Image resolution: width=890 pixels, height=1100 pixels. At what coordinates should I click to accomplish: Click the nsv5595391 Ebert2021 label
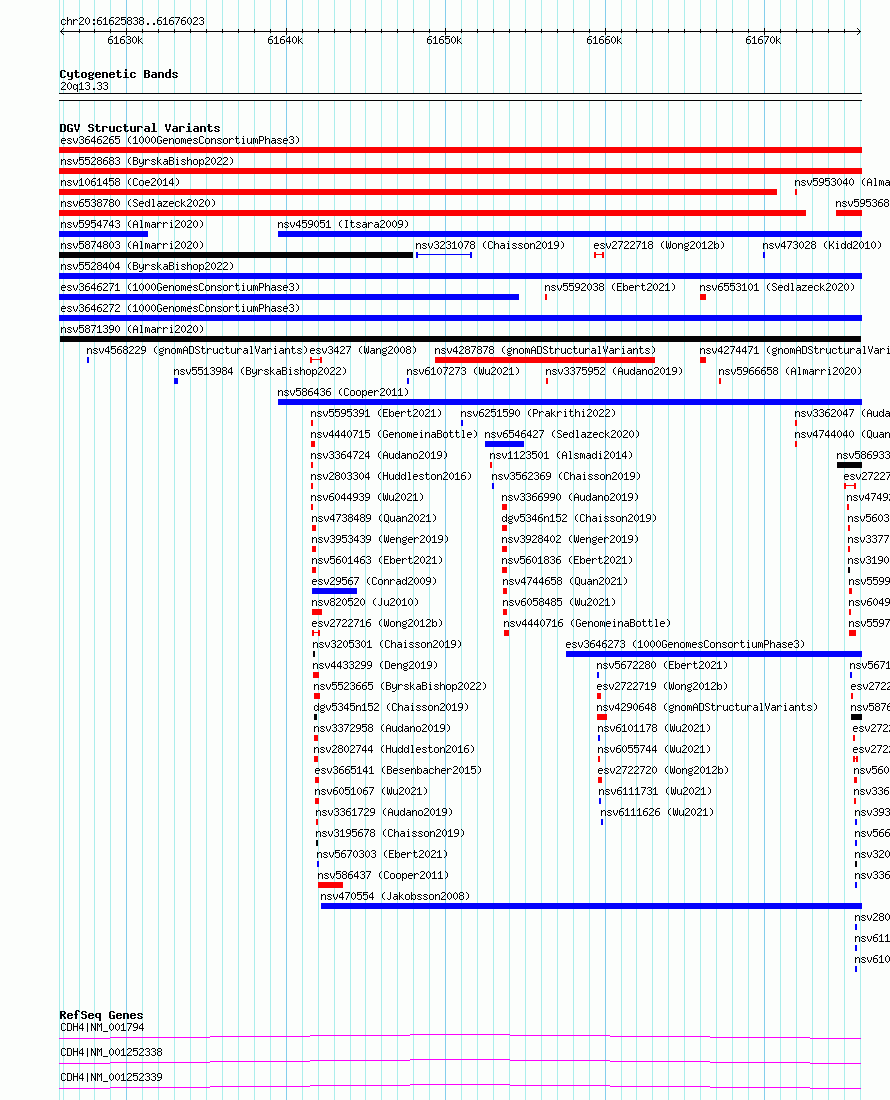click(x=377, y=413)
